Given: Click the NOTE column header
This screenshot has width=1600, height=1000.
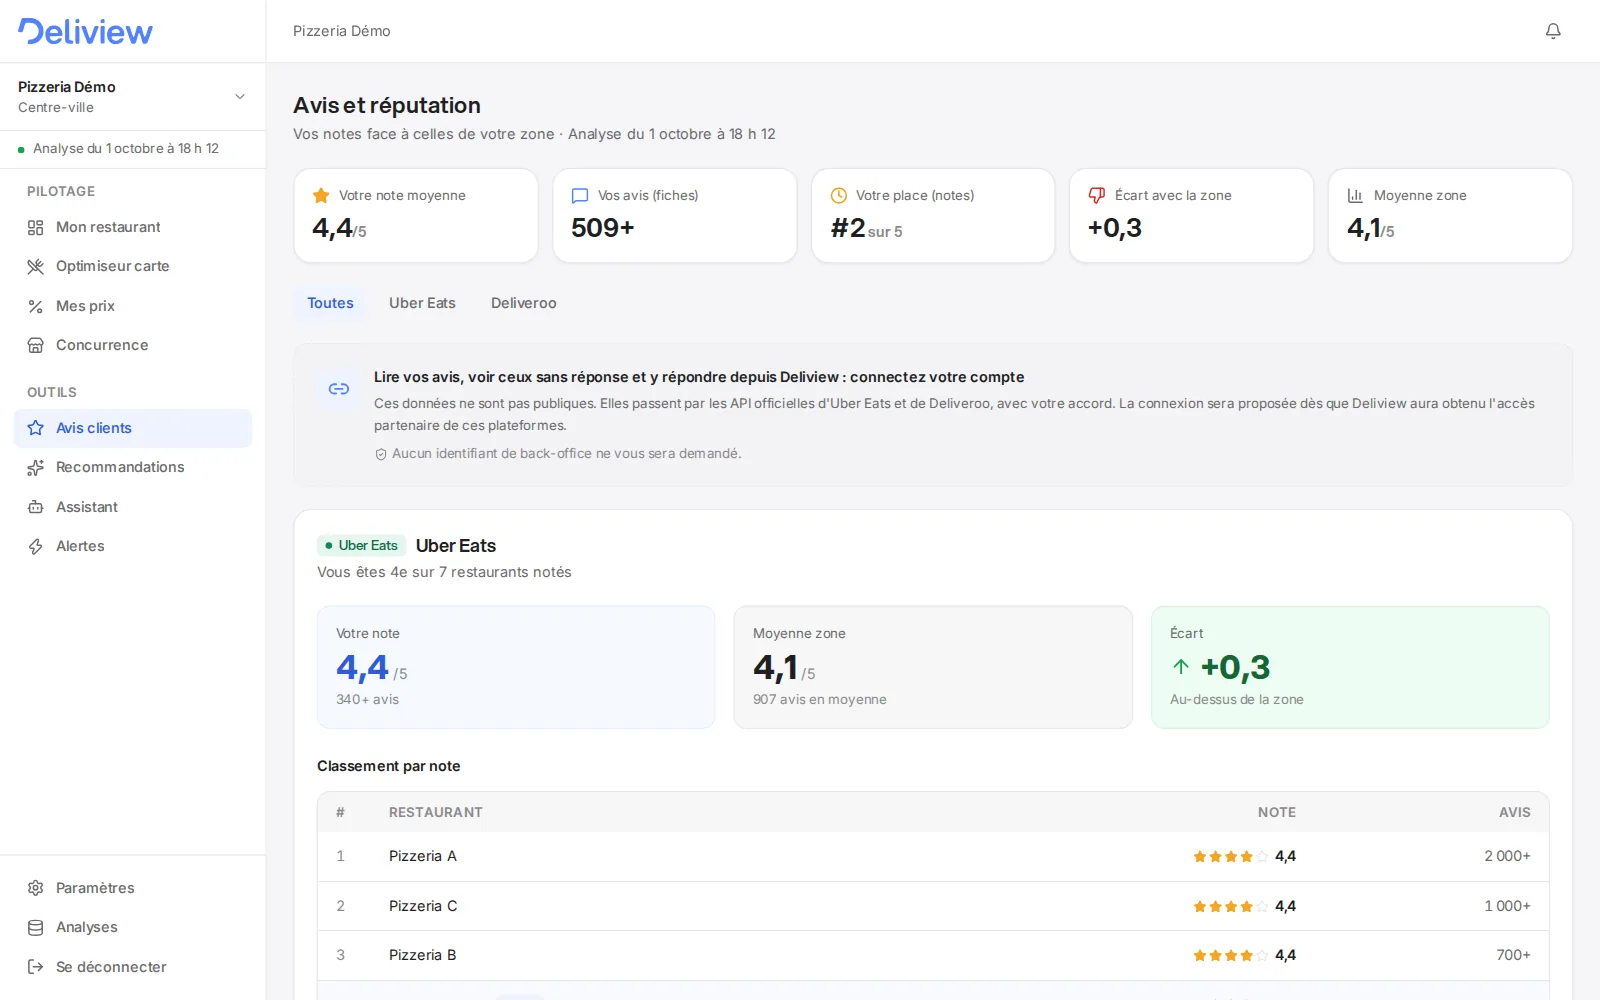Looking at the screenshot, I should coord(1276,813).
